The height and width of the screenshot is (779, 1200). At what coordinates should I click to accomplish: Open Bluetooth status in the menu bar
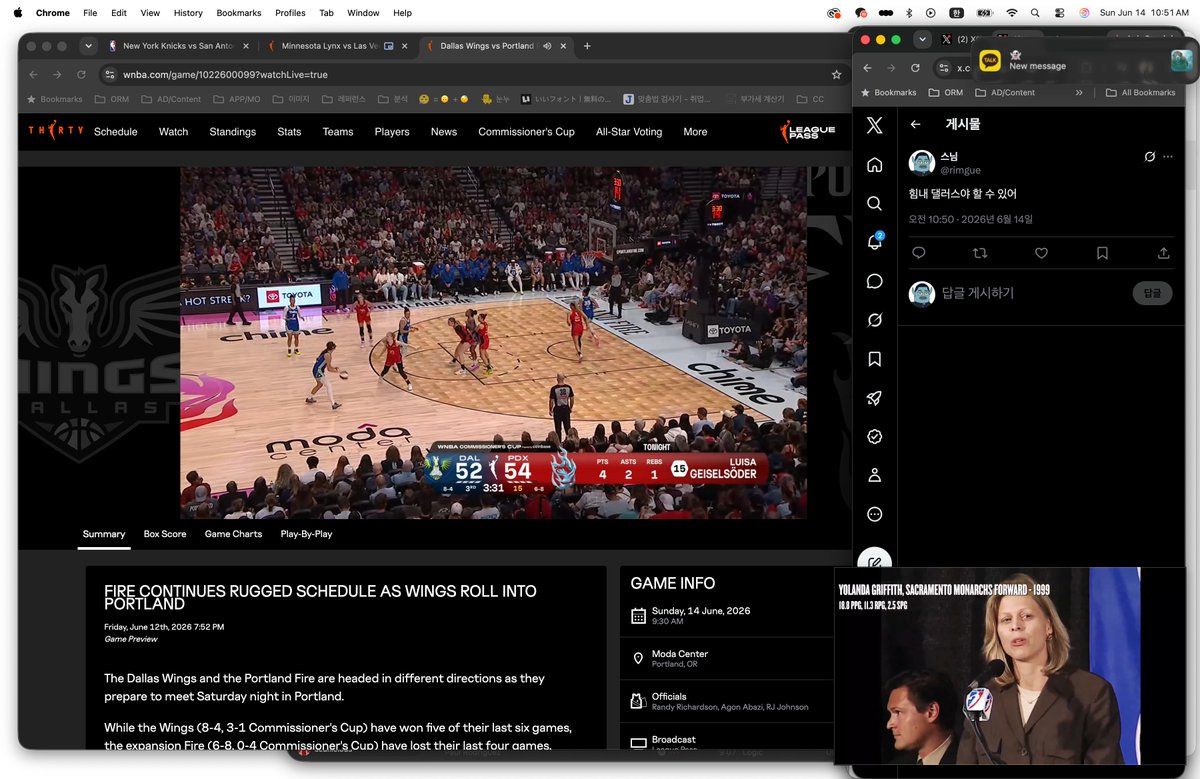[908, 13]
